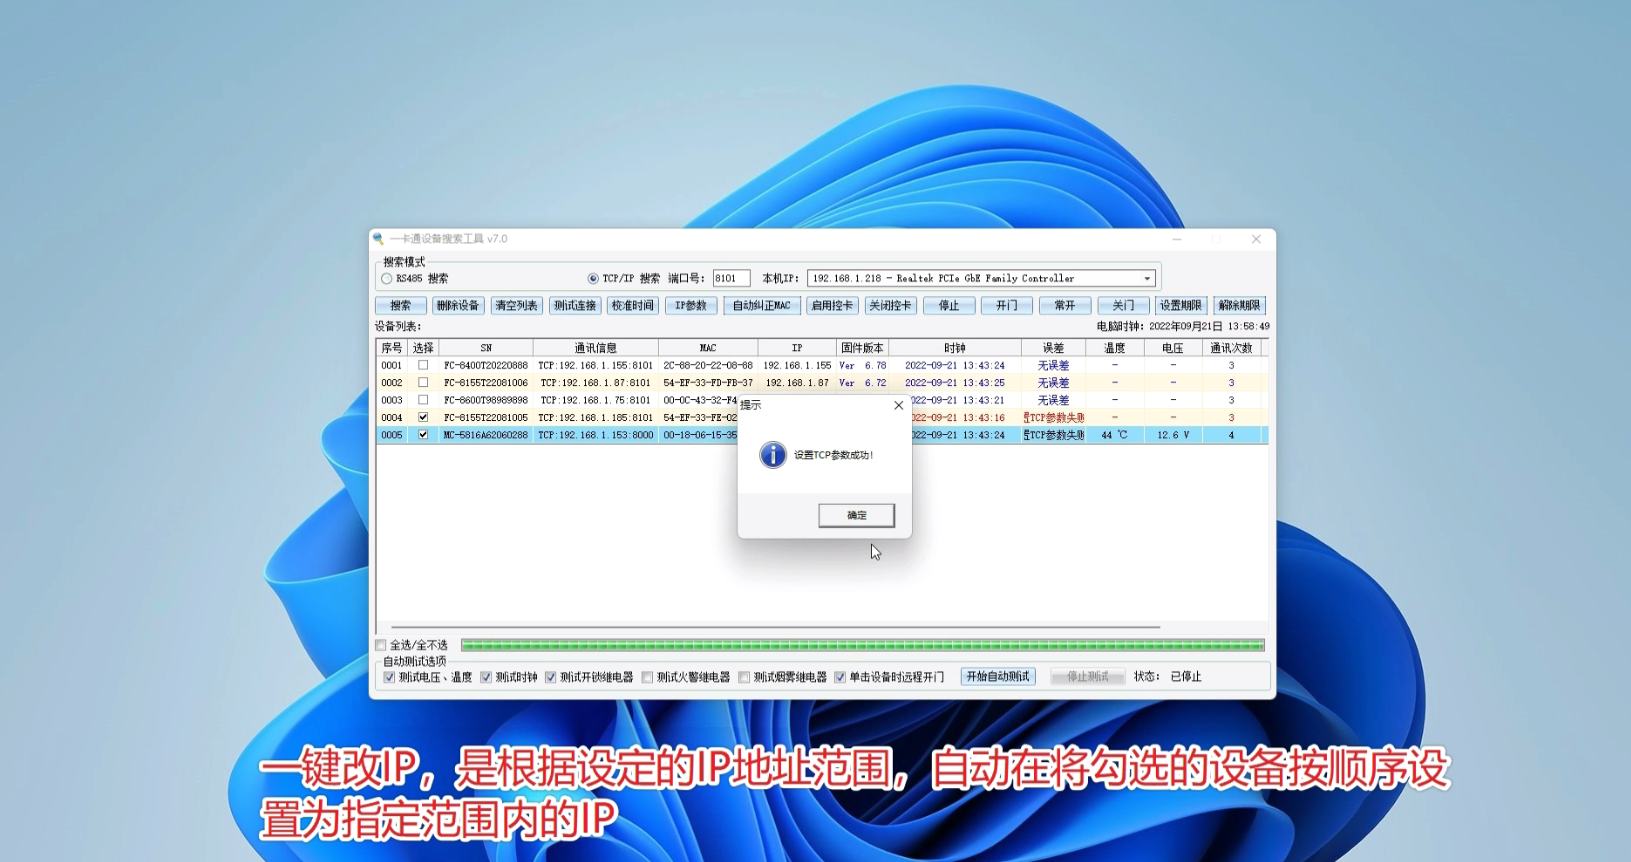The height and width of the screenshot is (862, 1631).
Task: Select the RS485 搜索 radio button
Action: click(387, 279)
